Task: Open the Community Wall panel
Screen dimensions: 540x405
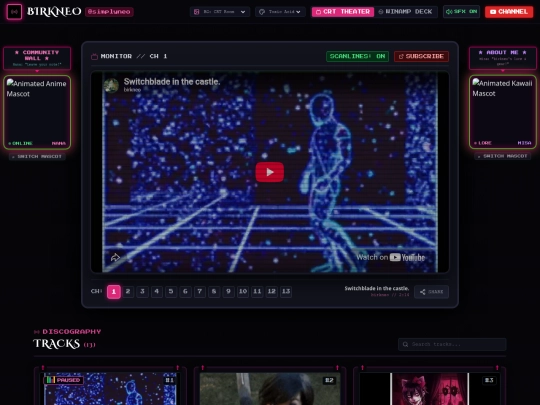Action: [x=37, y=58]
